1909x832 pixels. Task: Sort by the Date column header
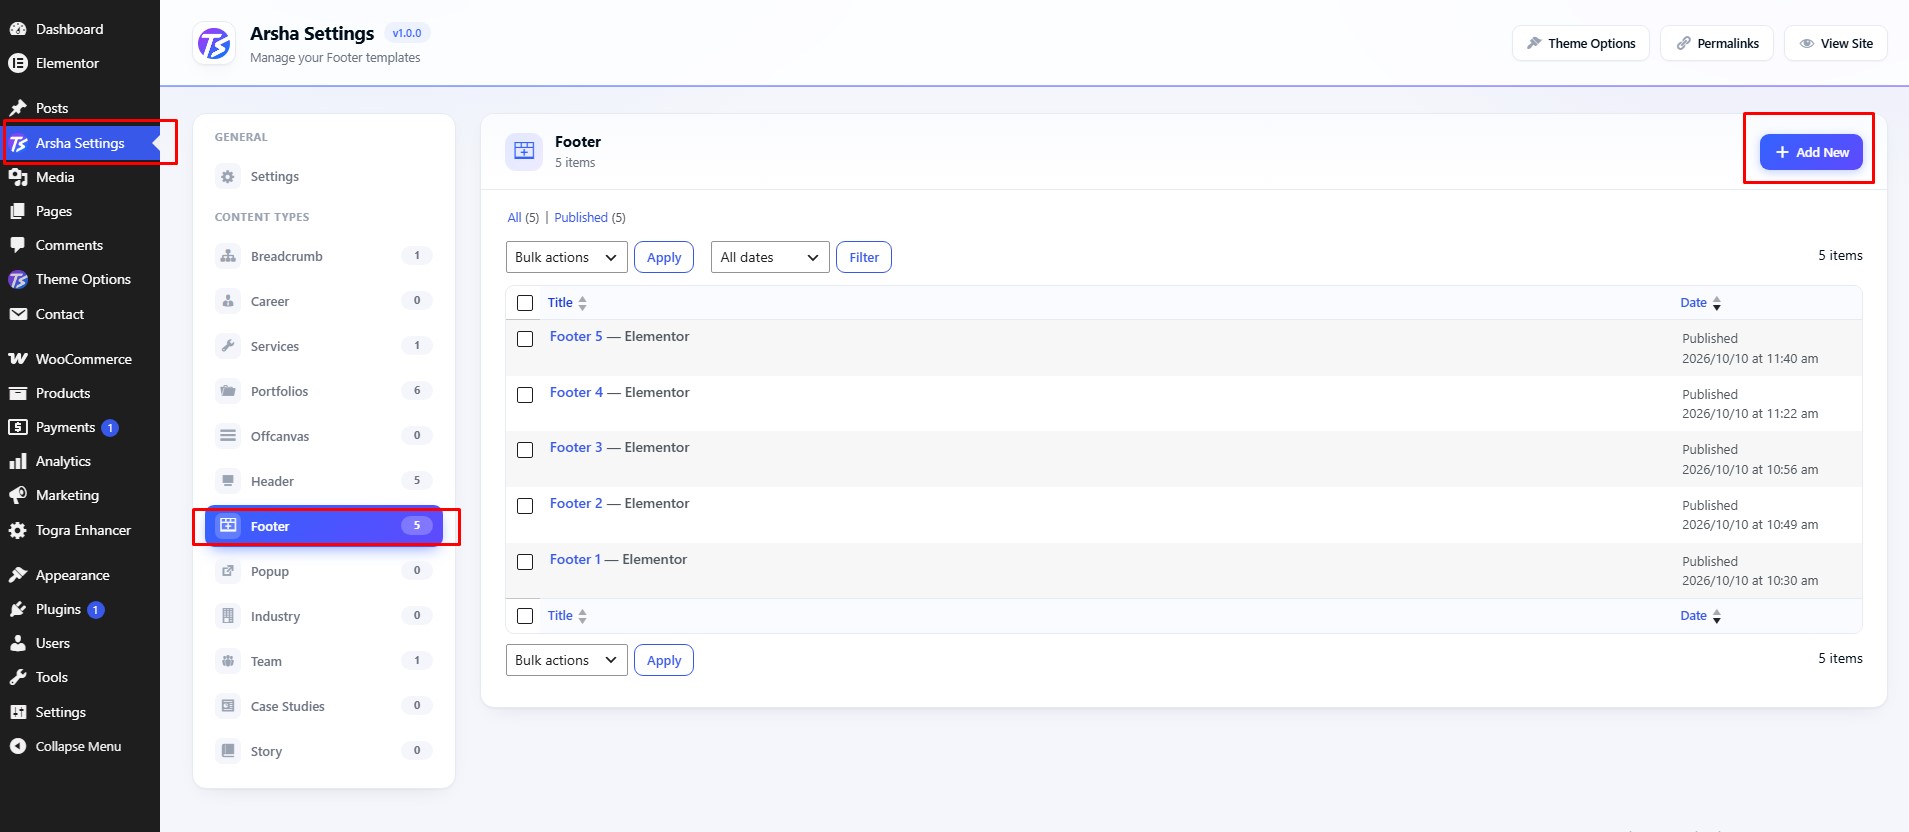(x=1700, y=303)
